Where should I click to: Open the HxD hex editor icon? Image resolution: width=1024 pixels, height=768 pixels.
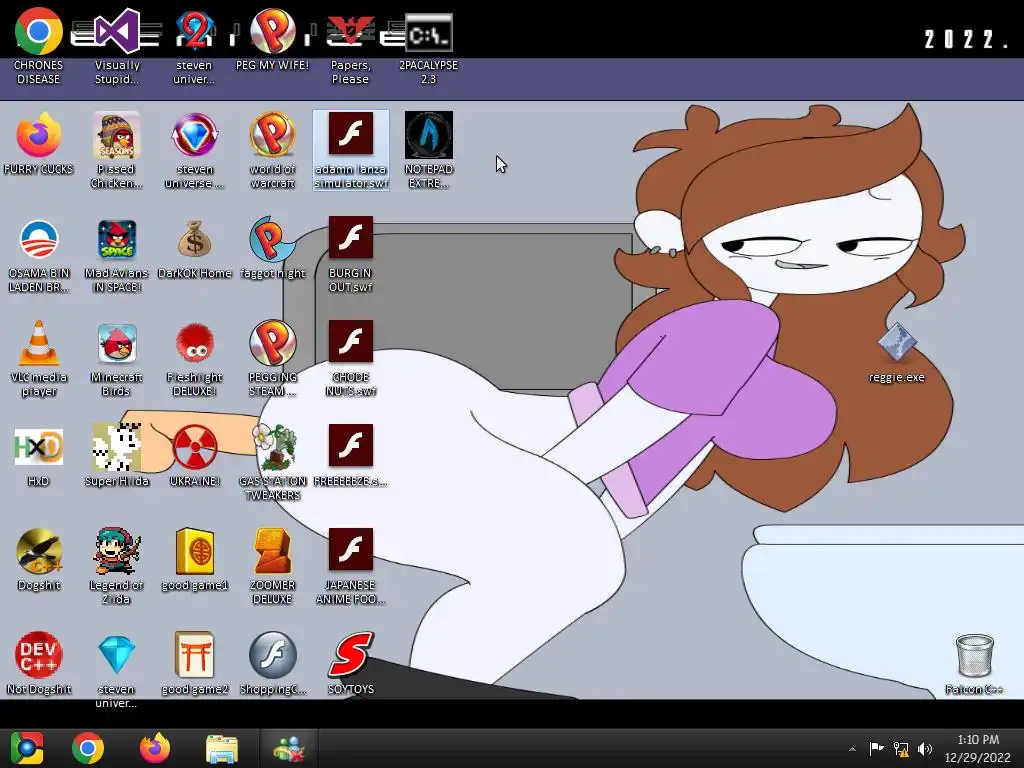[39, 447]
